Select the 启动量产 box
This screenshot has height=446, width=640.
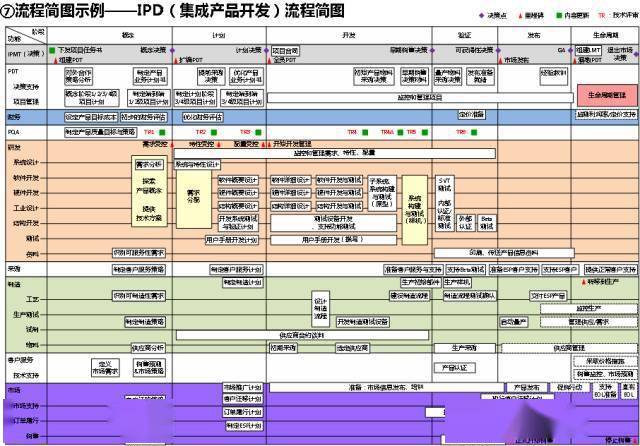coord(513,322)
